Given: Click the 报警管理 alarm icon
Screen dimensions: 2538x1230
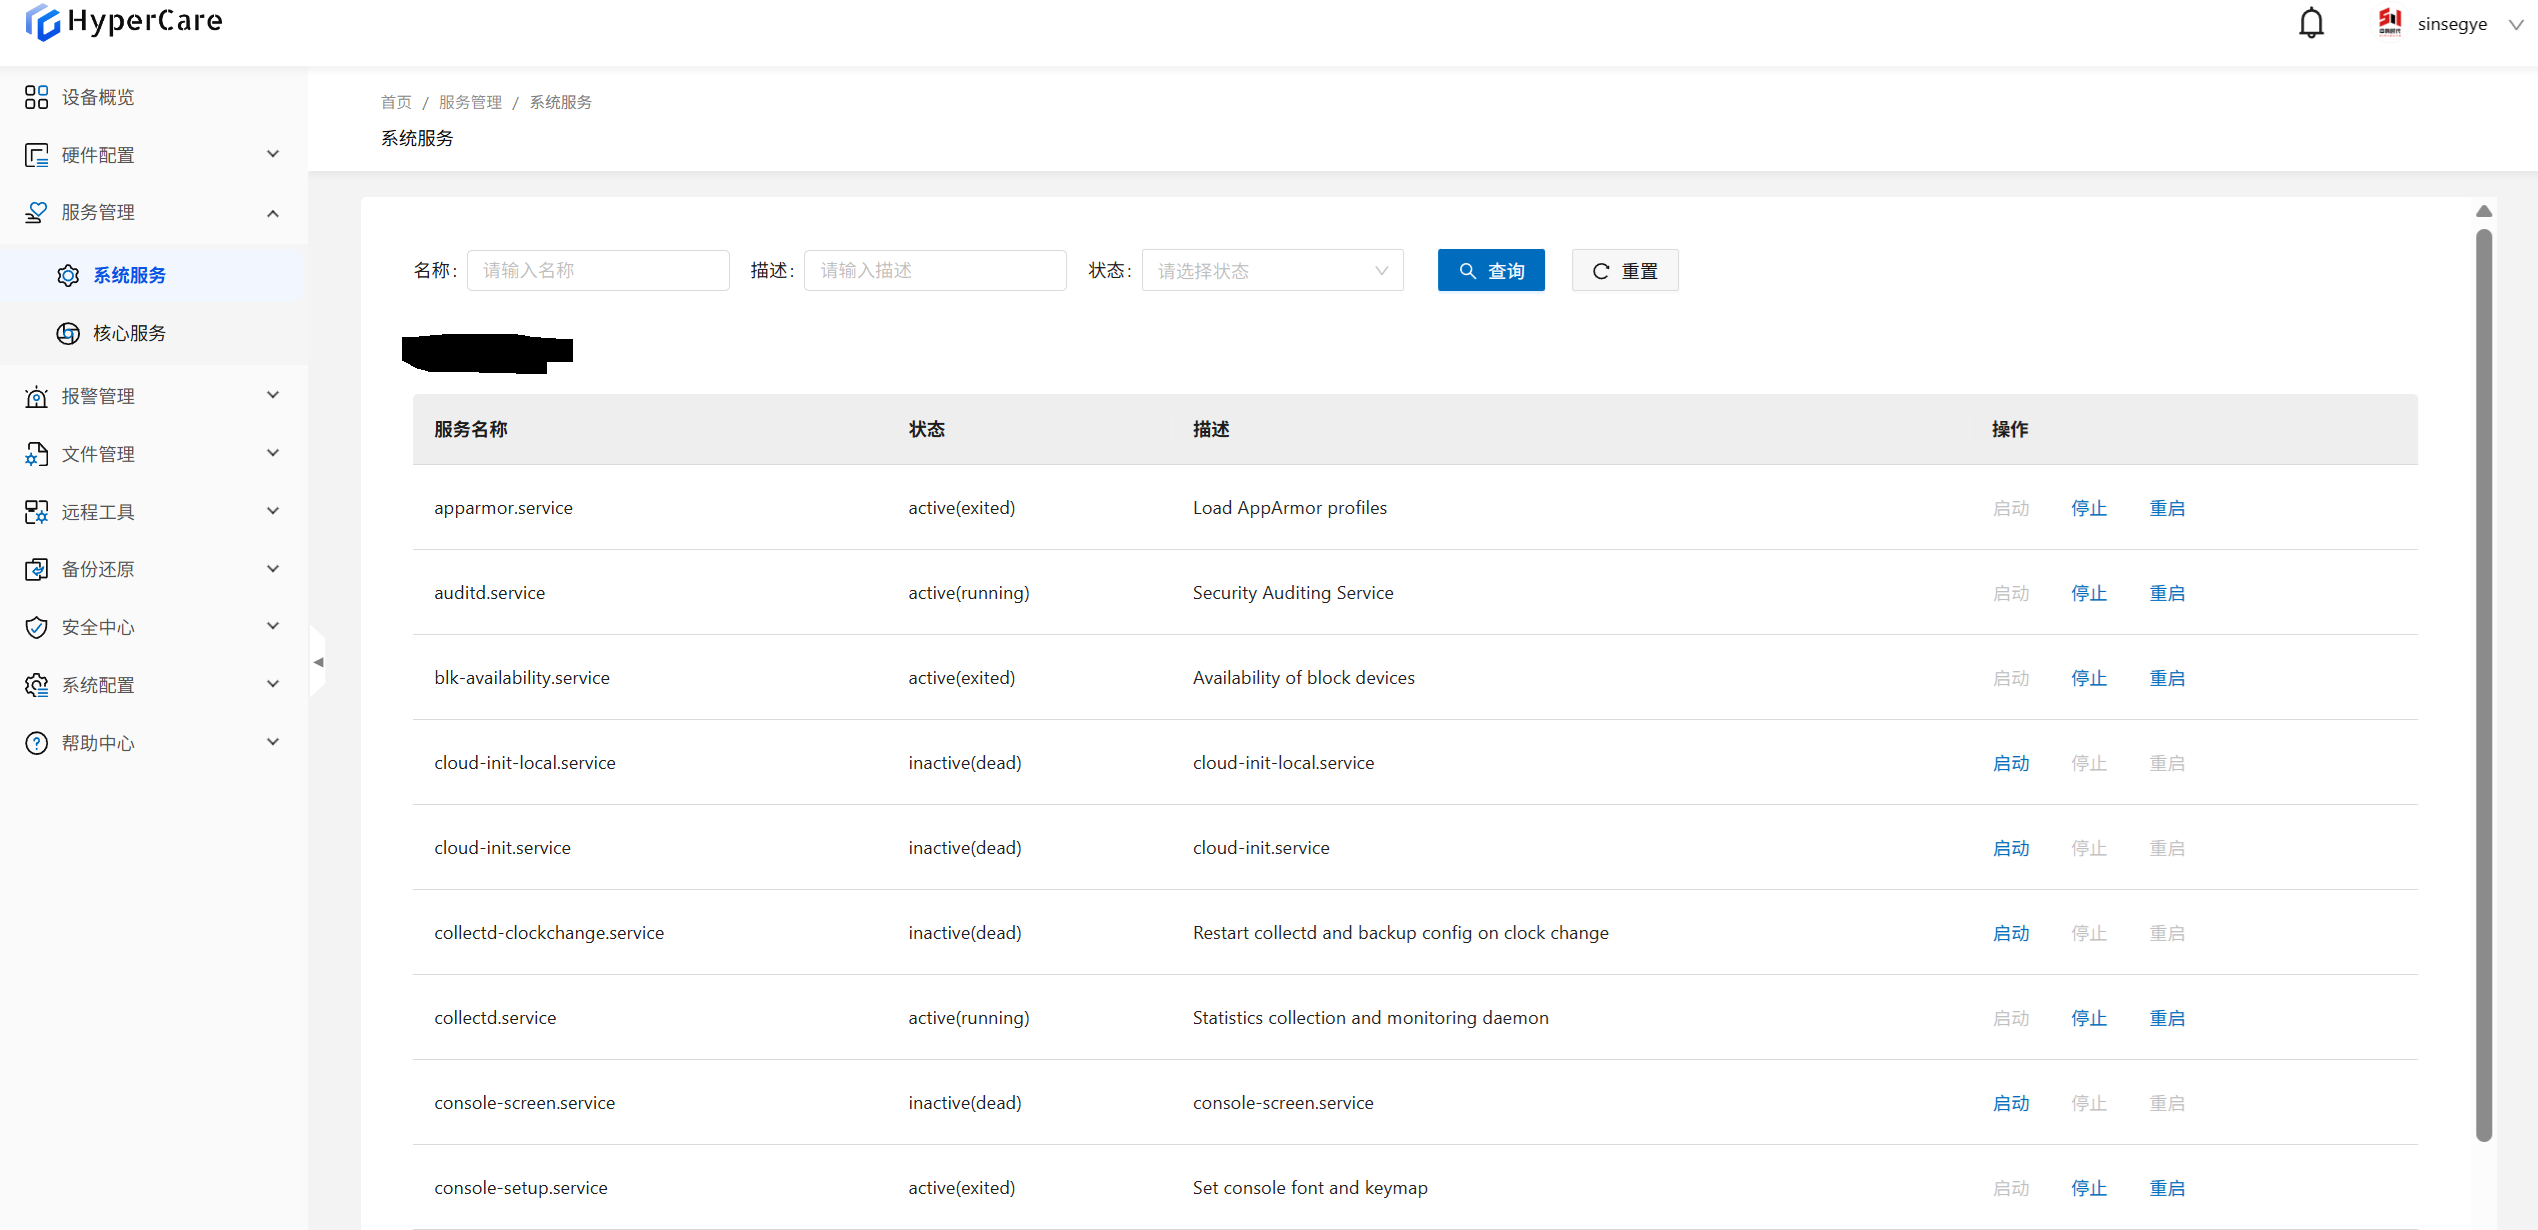Looking at the screenshot, I should (36, 397).
